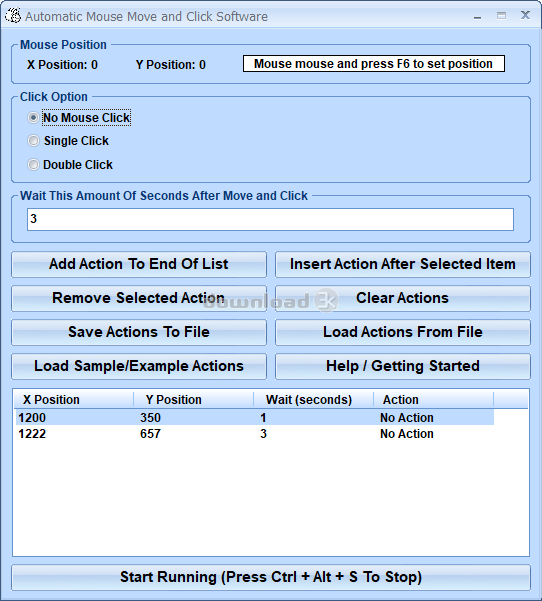The image size is (542, 601).
Task: Open Save Actions To File
Action: pyautogui.click(x=139, y=332)
